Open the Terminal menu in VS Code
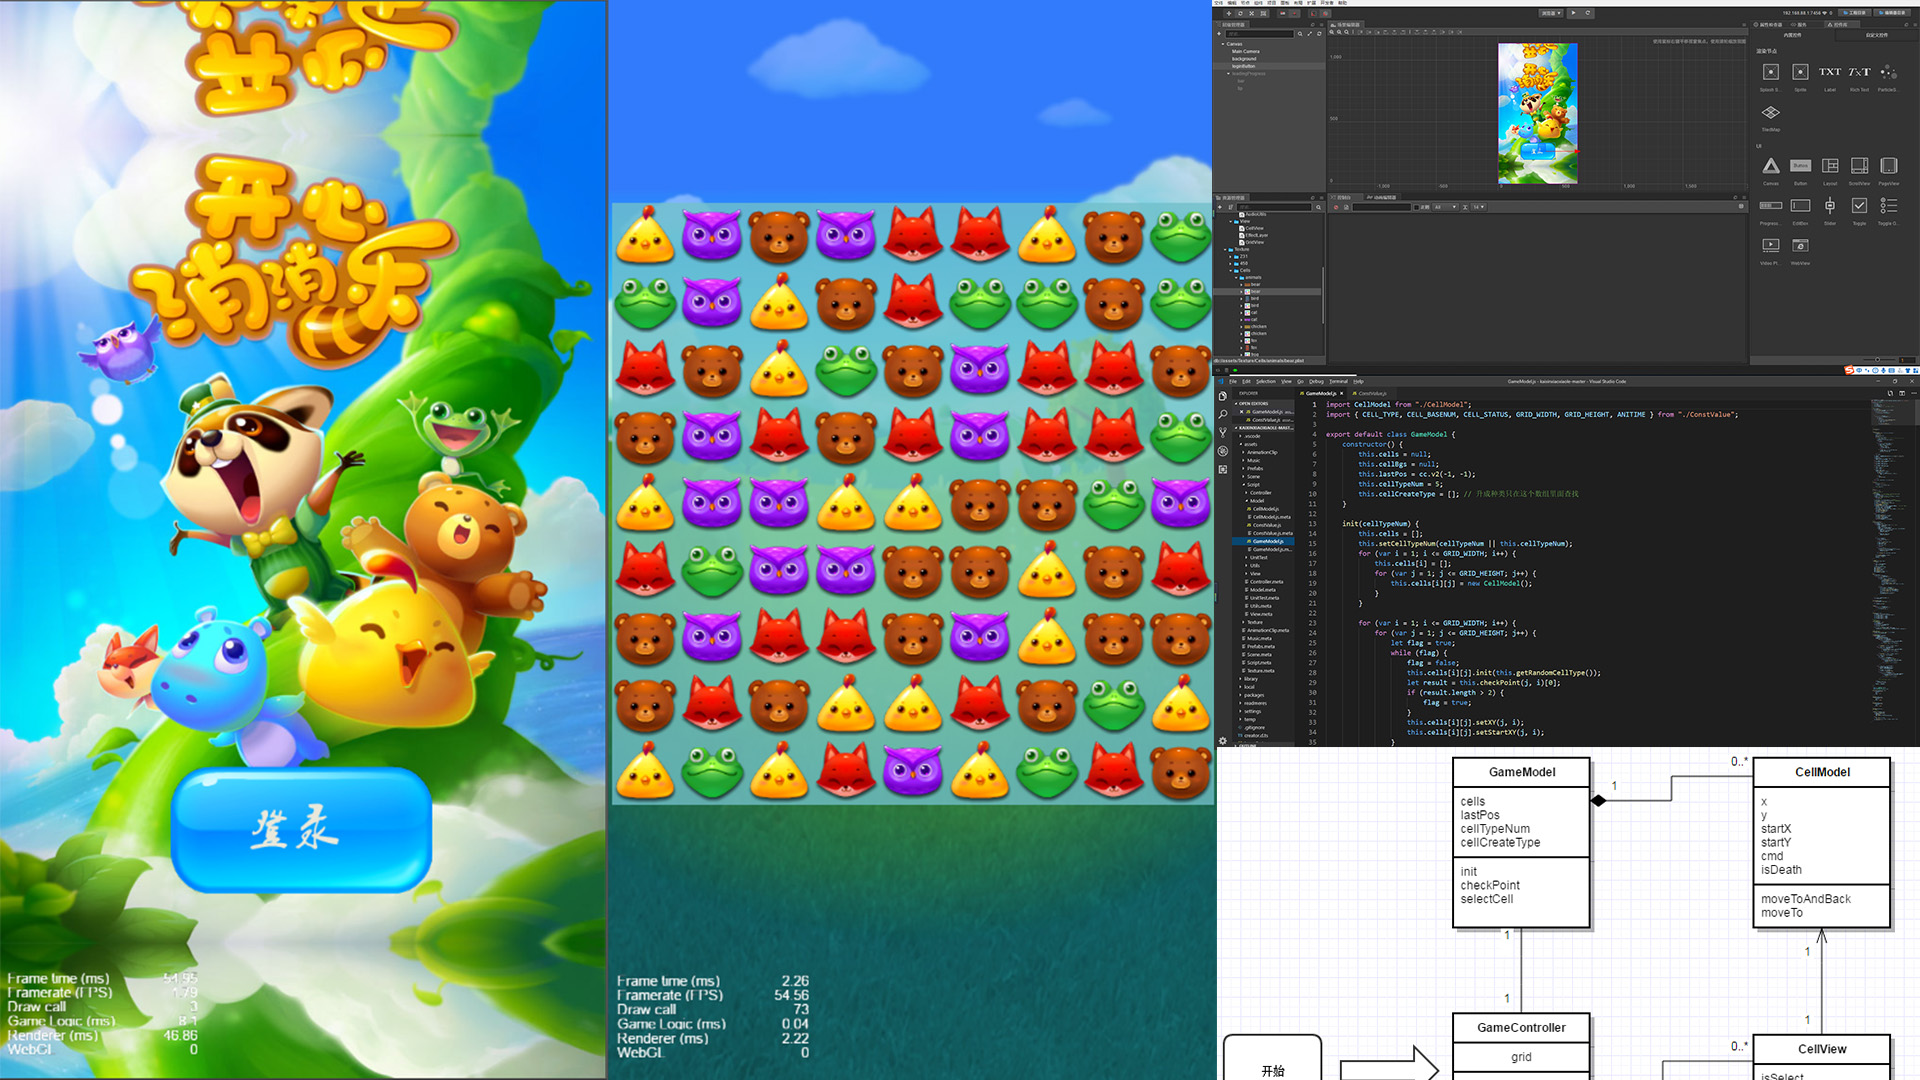Viewport: 1920px width, 1080px height. point(1338,381)
